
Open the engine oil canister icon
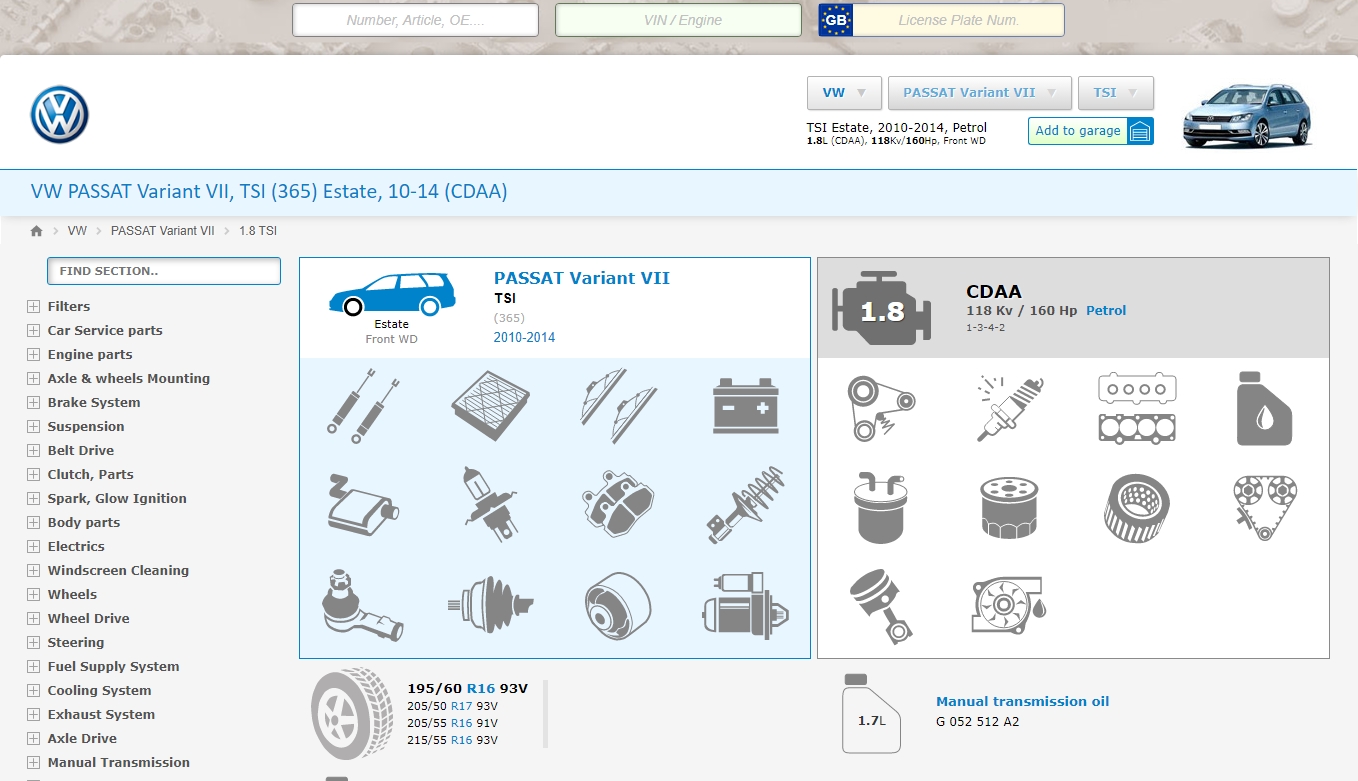coord(1264,408)
